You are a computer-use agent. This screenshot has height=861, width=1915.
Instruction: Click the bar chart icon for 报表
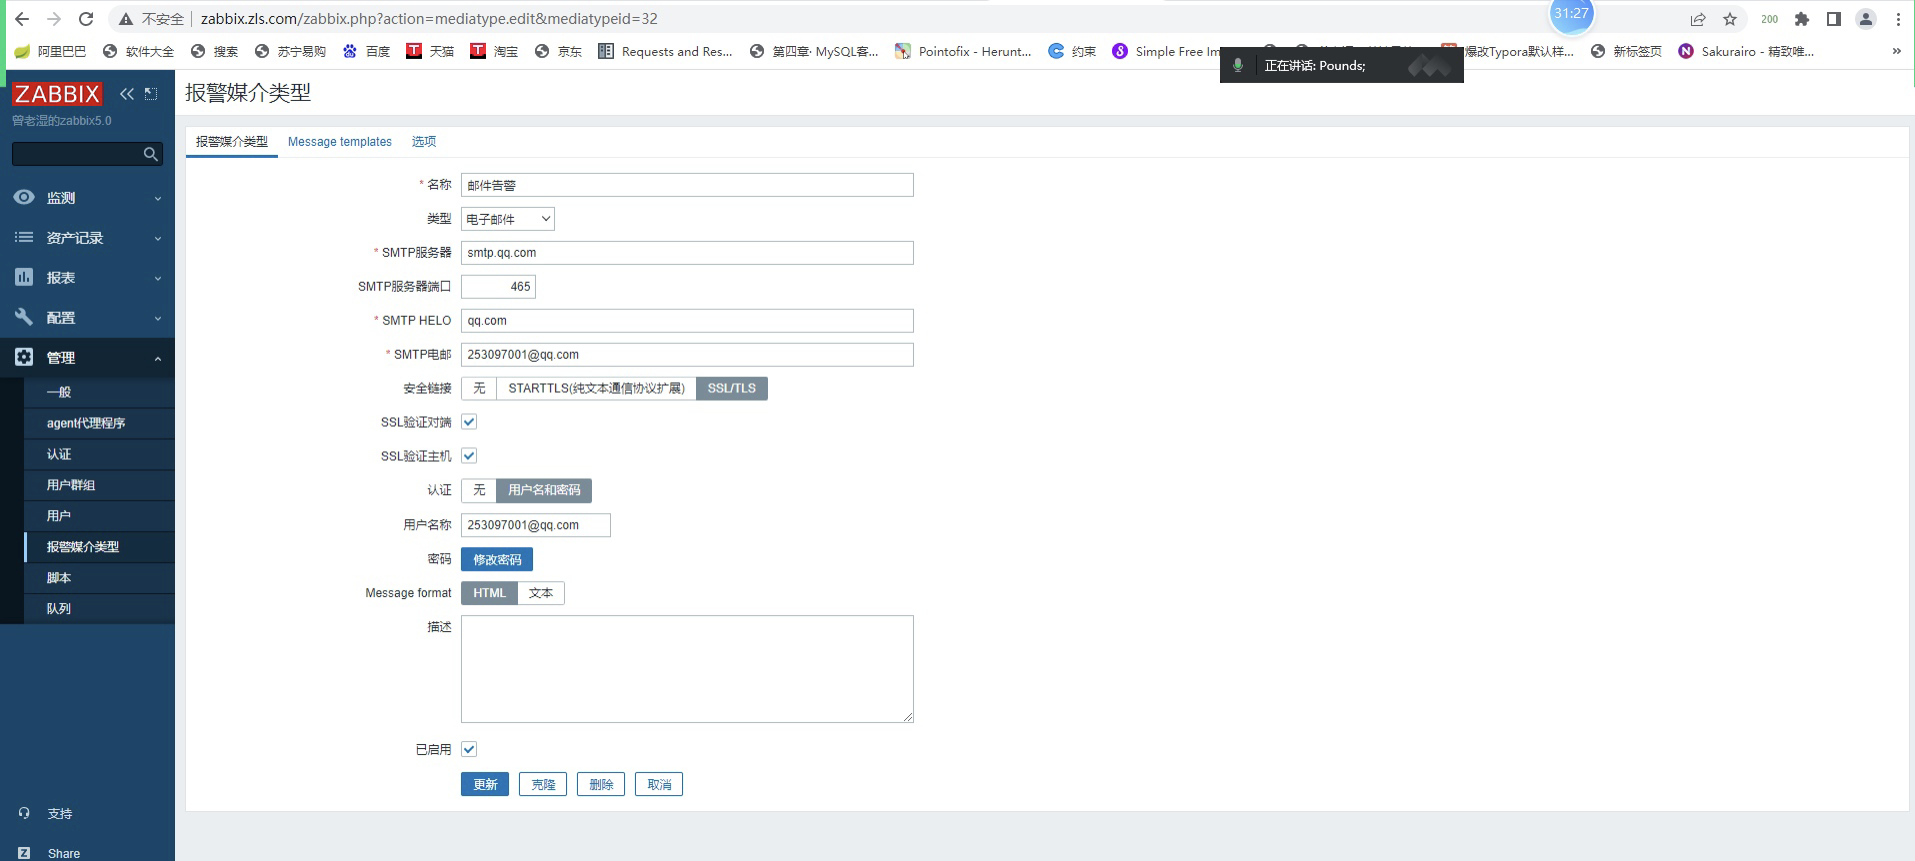[24, 277]
